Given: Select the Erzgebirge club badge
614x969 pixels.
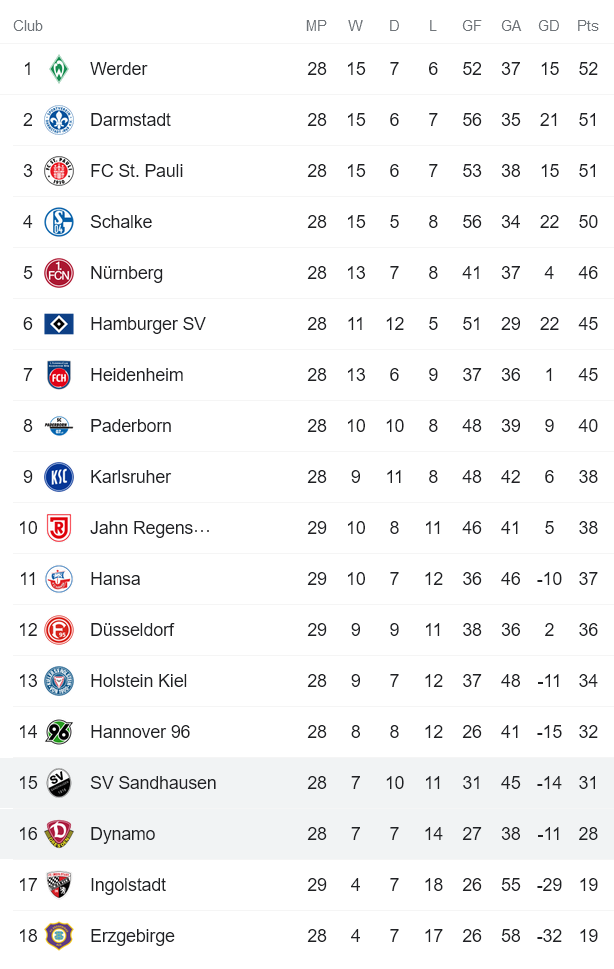Looking at the screenshot, I should click(59, 936).
